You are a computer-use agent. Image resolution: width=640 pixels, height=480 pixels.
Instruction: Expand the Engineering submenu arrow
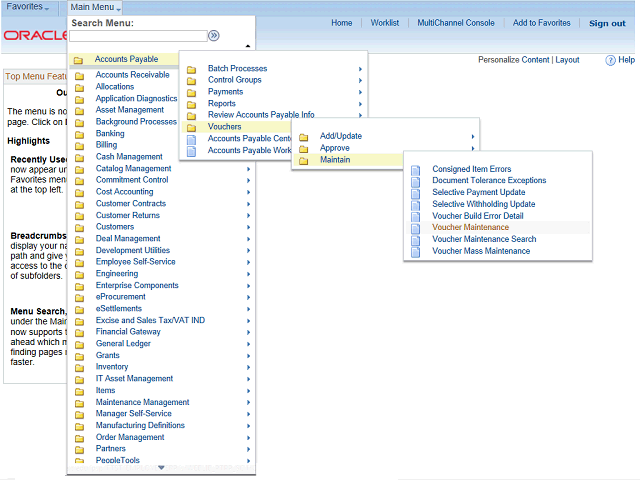pyautogui.click(x=248, y=274)
